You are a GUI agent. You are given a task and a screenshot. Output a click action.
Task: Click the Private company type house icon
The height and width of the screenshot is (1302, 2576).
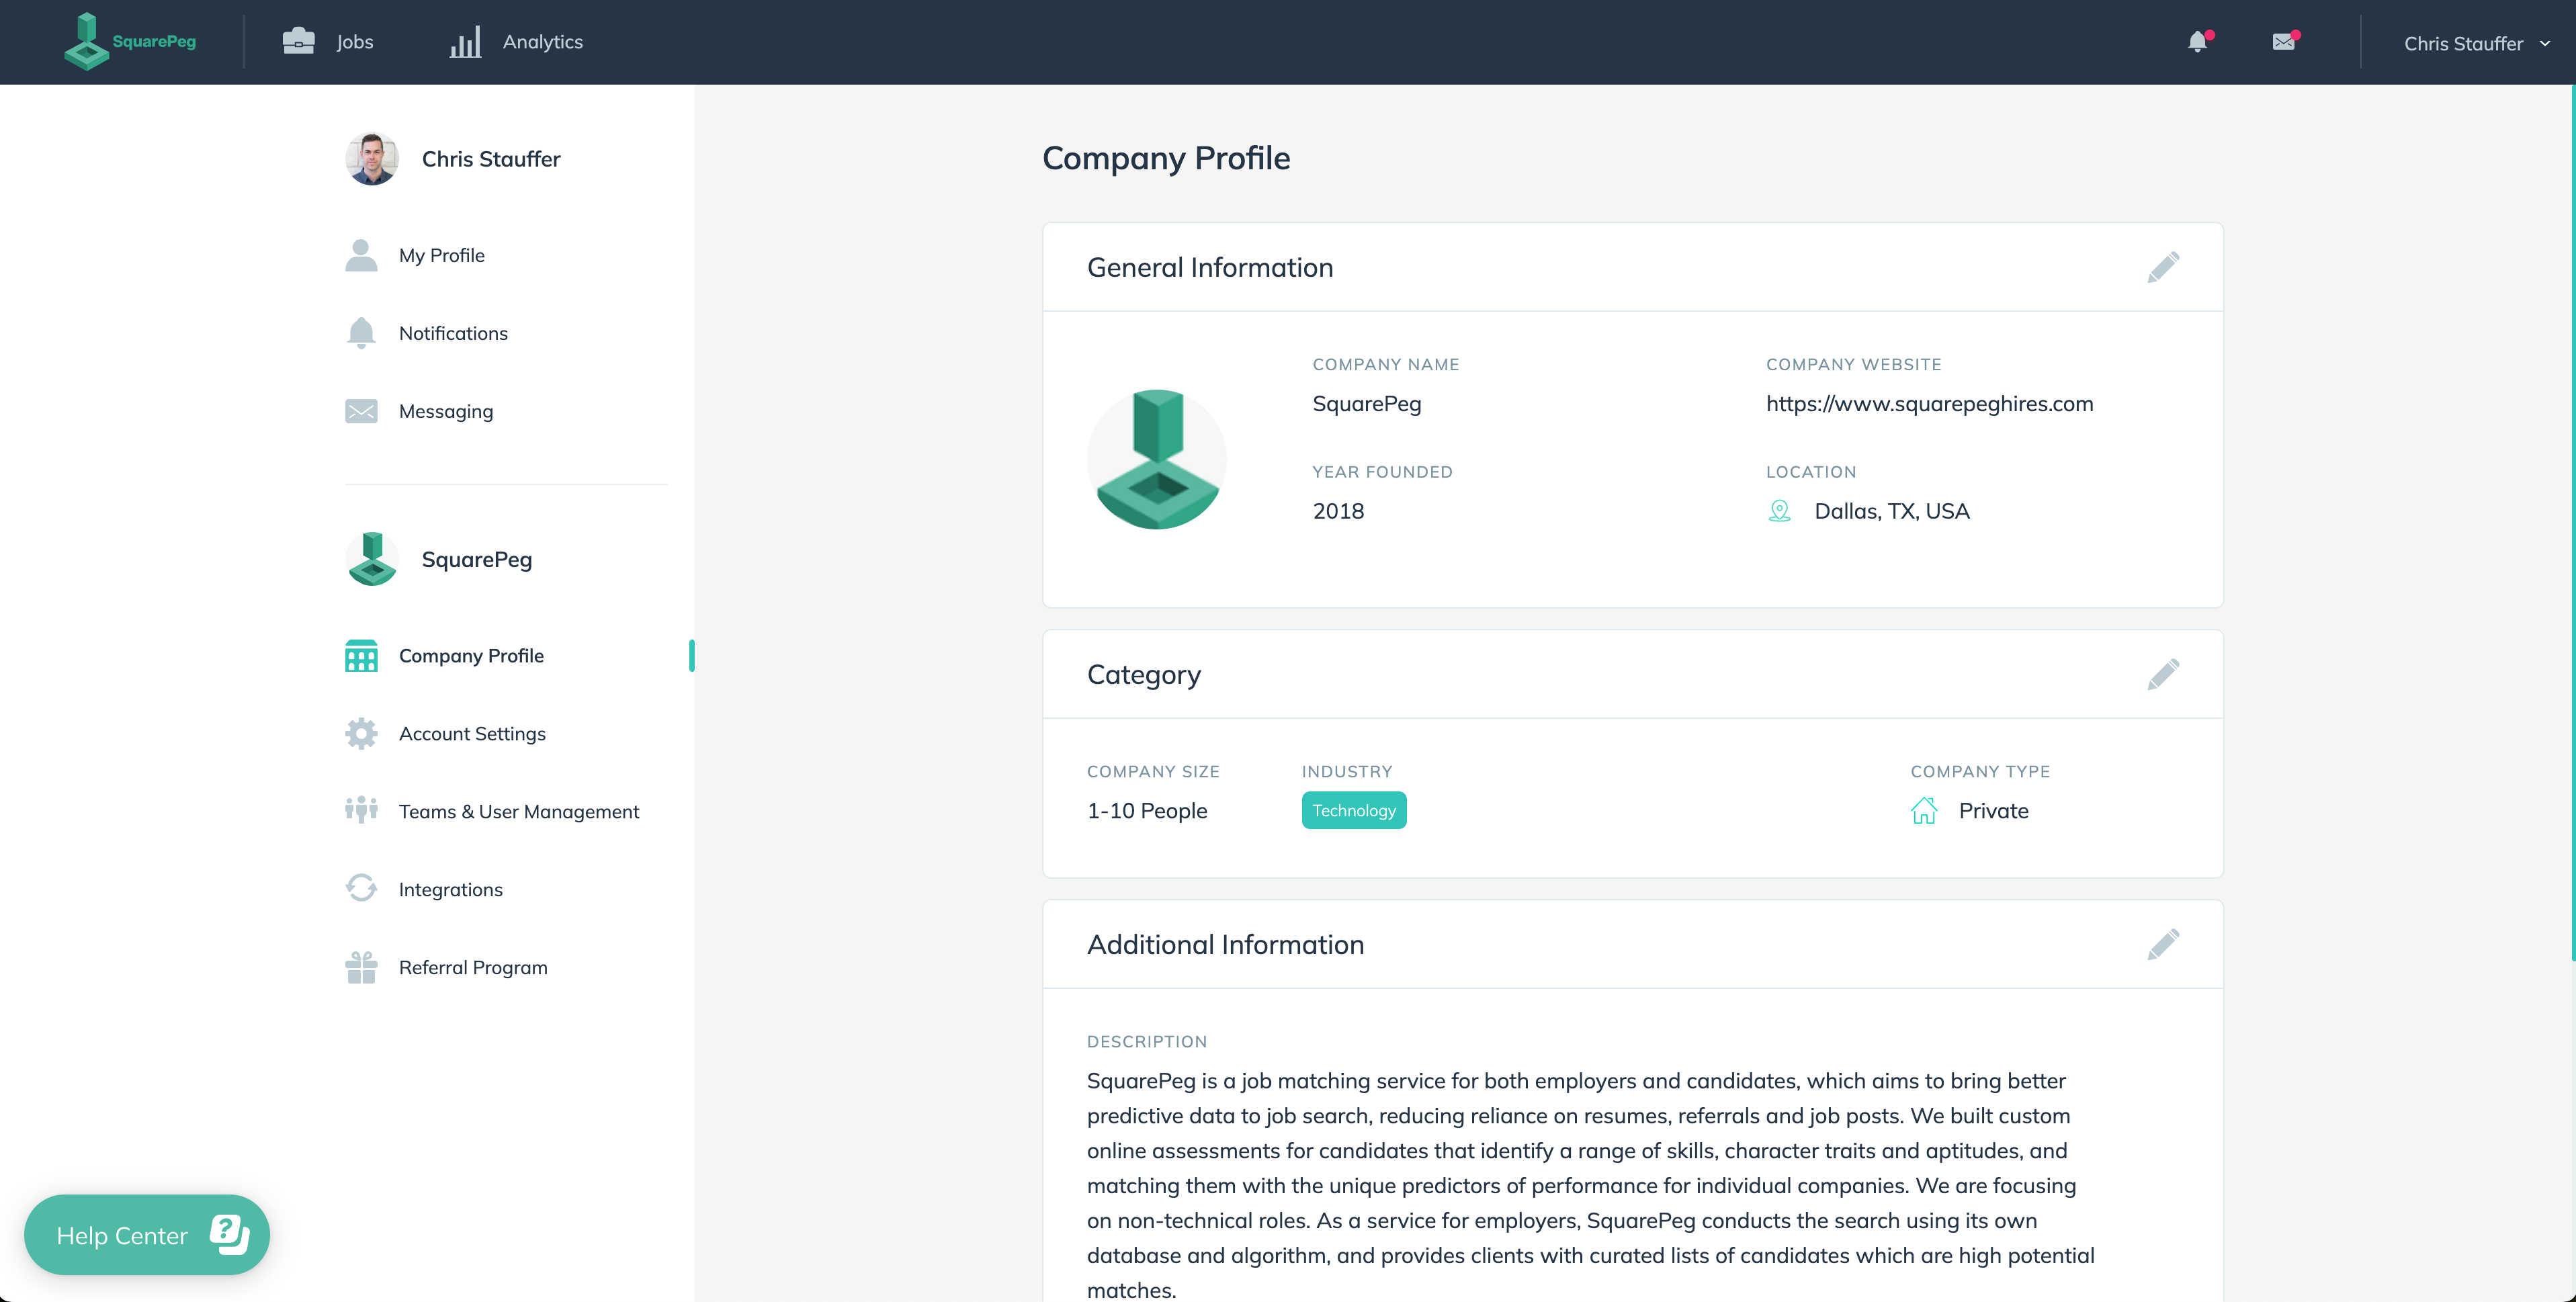(1924, 811)
